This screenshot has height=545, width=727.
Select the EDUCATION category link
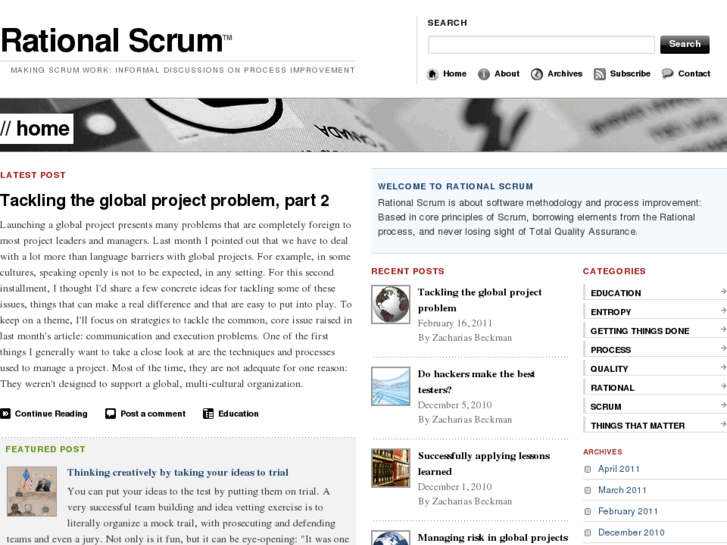point(616,293)
